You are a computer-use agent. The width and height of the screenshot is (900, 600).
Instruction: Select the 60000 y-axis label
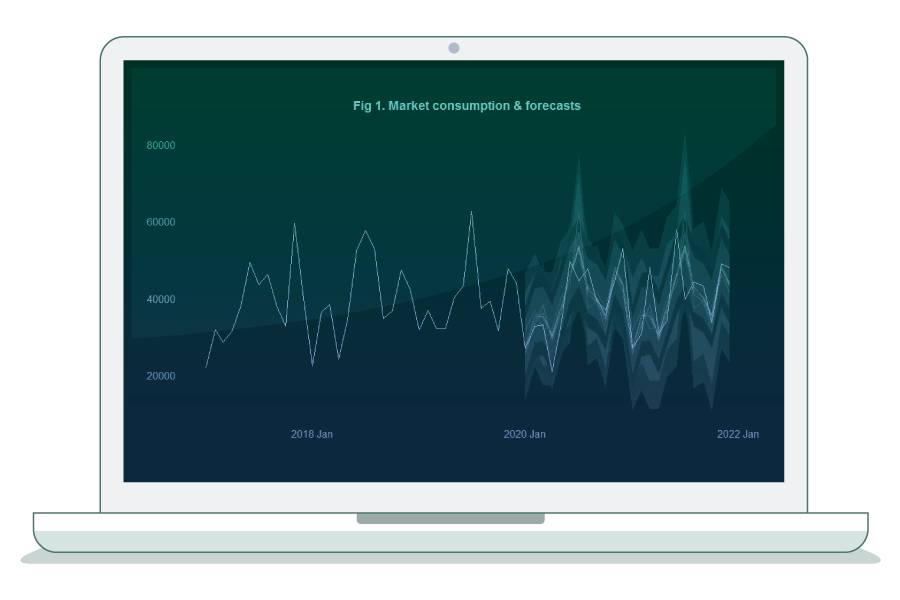point(160,222)
